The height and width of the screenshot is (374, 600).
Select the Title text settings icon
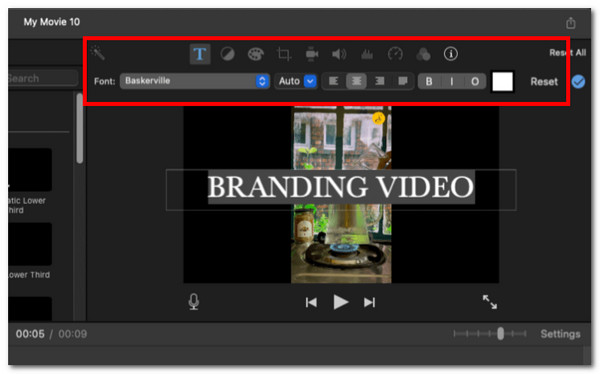click(x=200, y=54)
